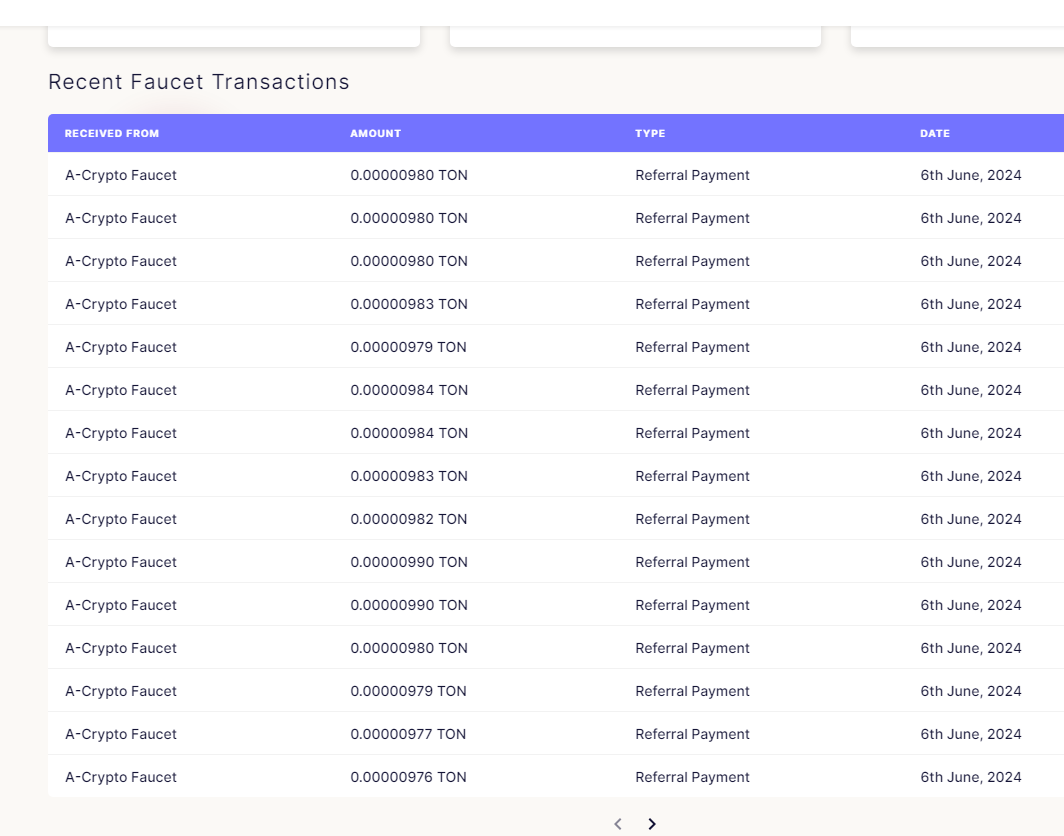
Task: Select Referral Payment in the 0.00000976 TON row
Action: (692, 777)
